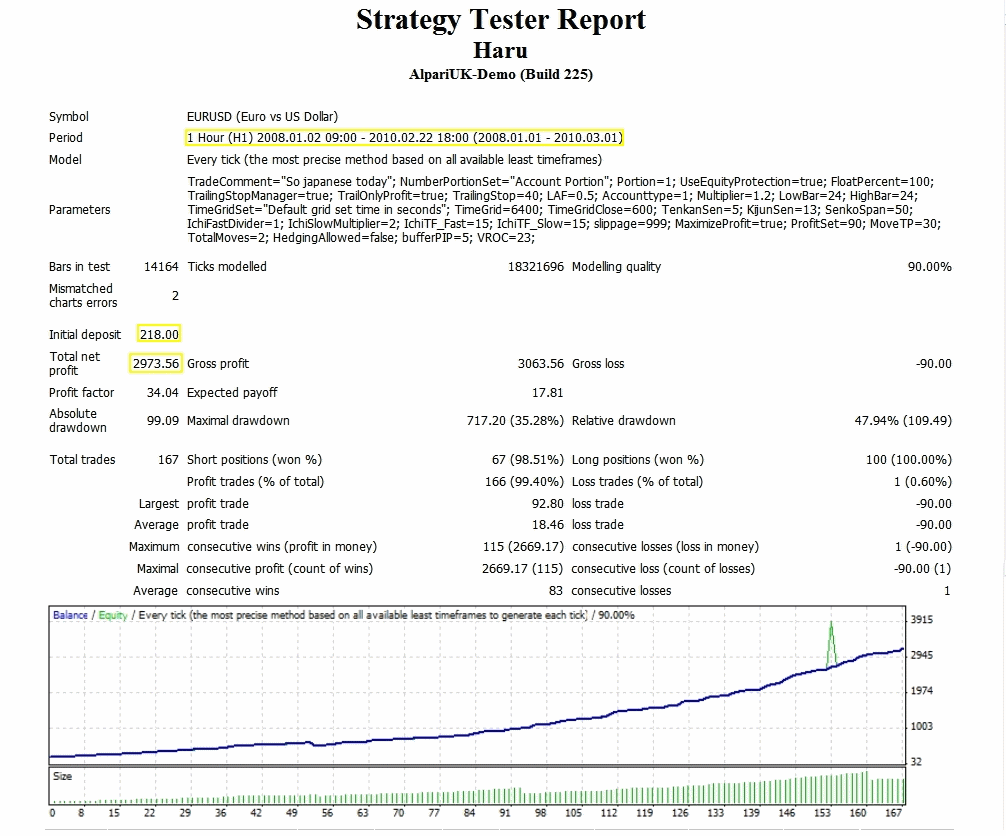Click the Size label in lower chart
Viewport: 1006px width, 836px height.
62,776
